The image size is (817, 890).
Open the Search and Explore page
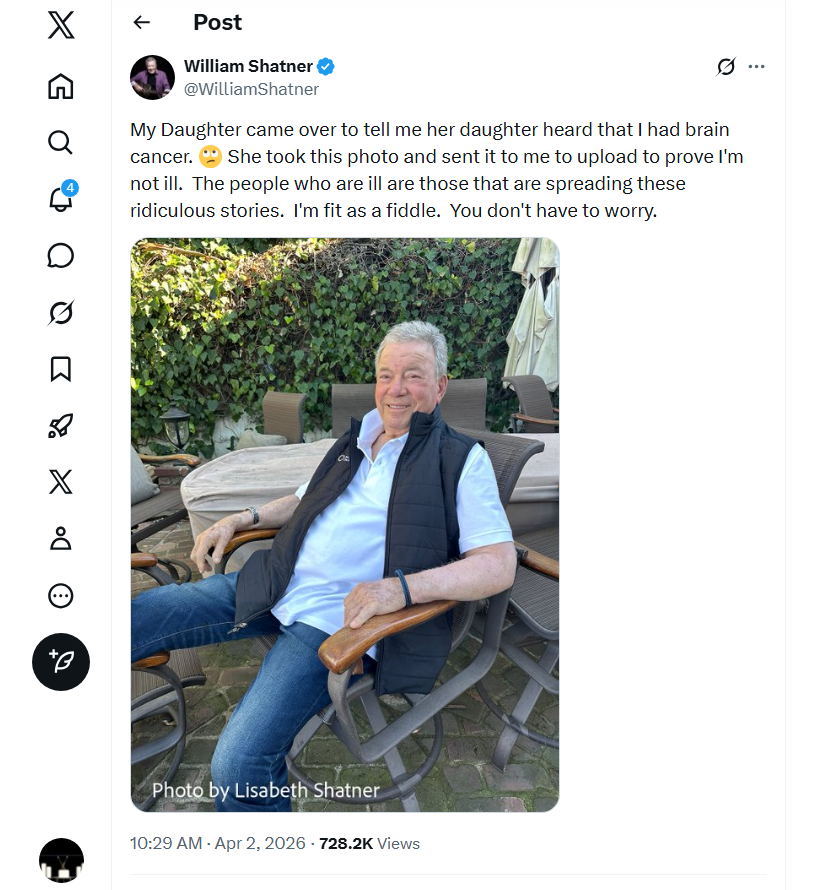pos(61,142)
